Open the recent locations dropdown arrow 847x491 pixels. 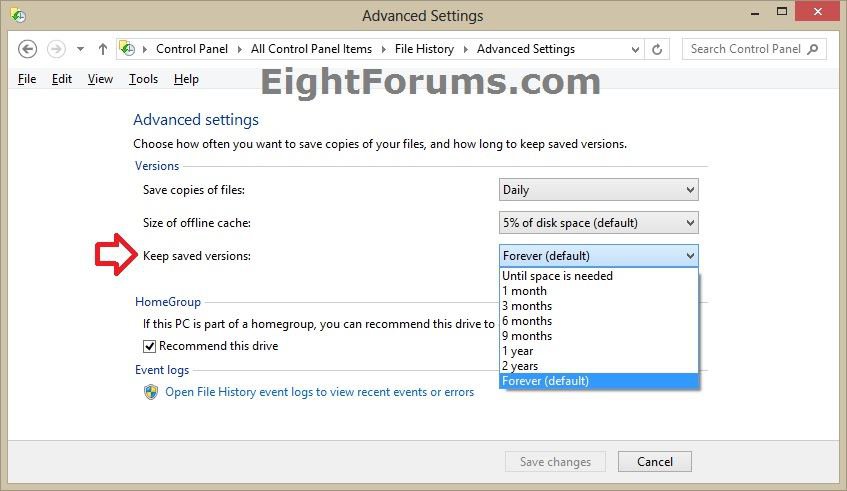(80, 49)
